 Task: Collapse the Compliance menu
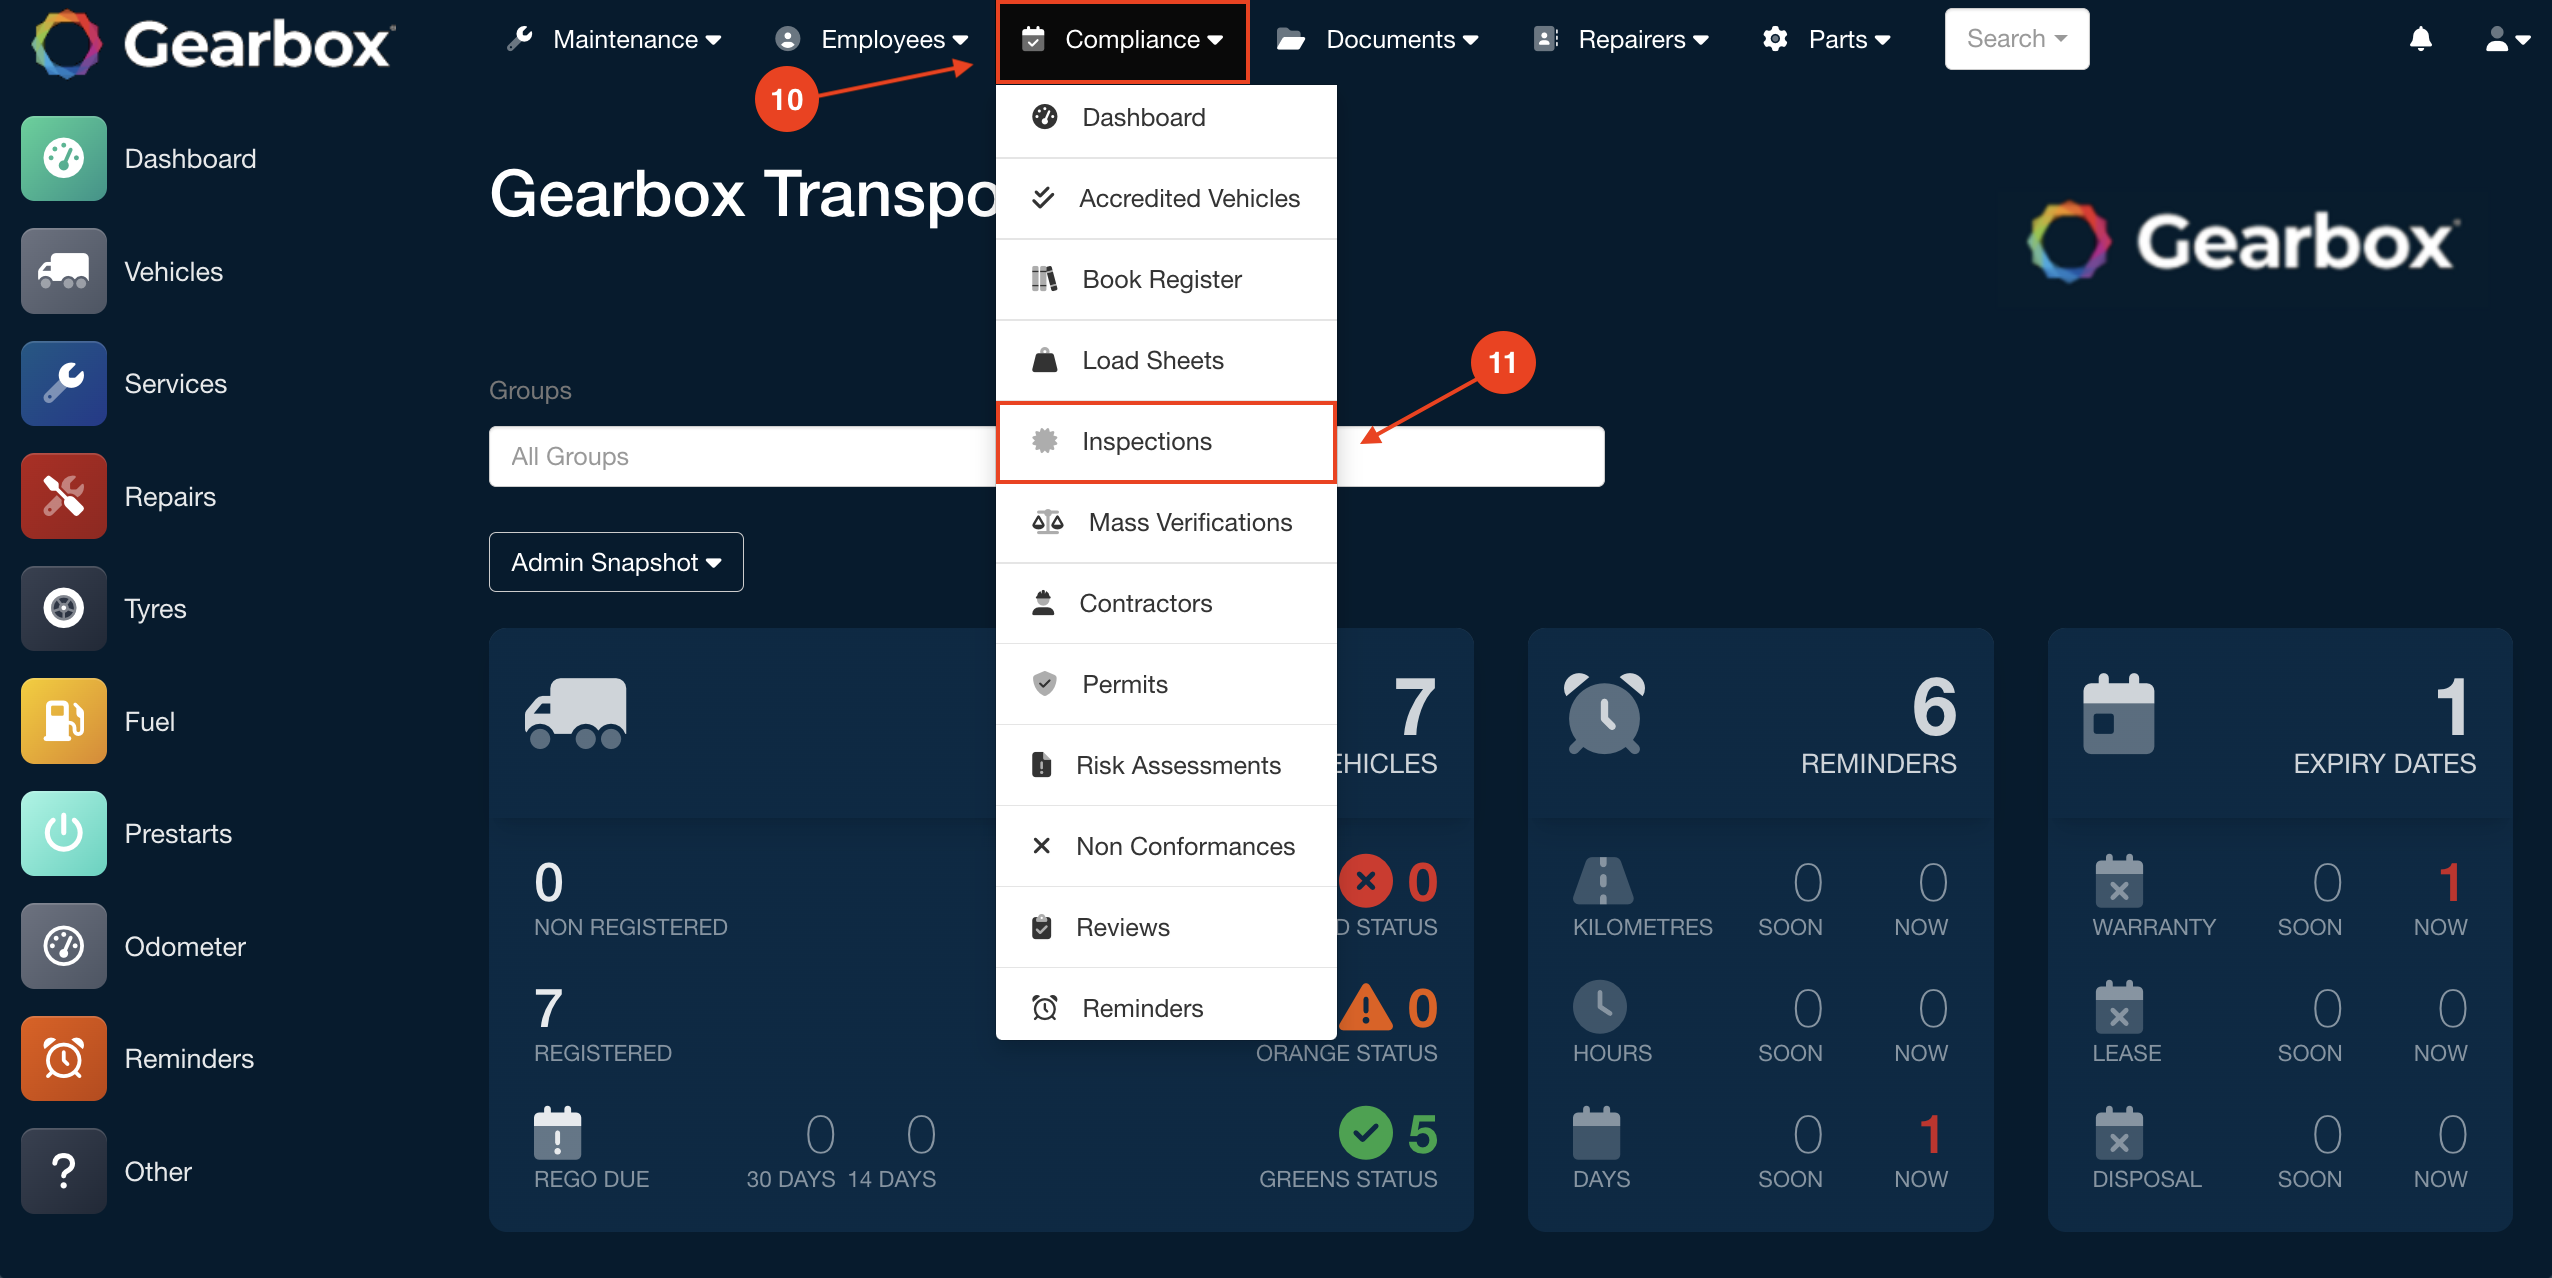click(1122, 41)
